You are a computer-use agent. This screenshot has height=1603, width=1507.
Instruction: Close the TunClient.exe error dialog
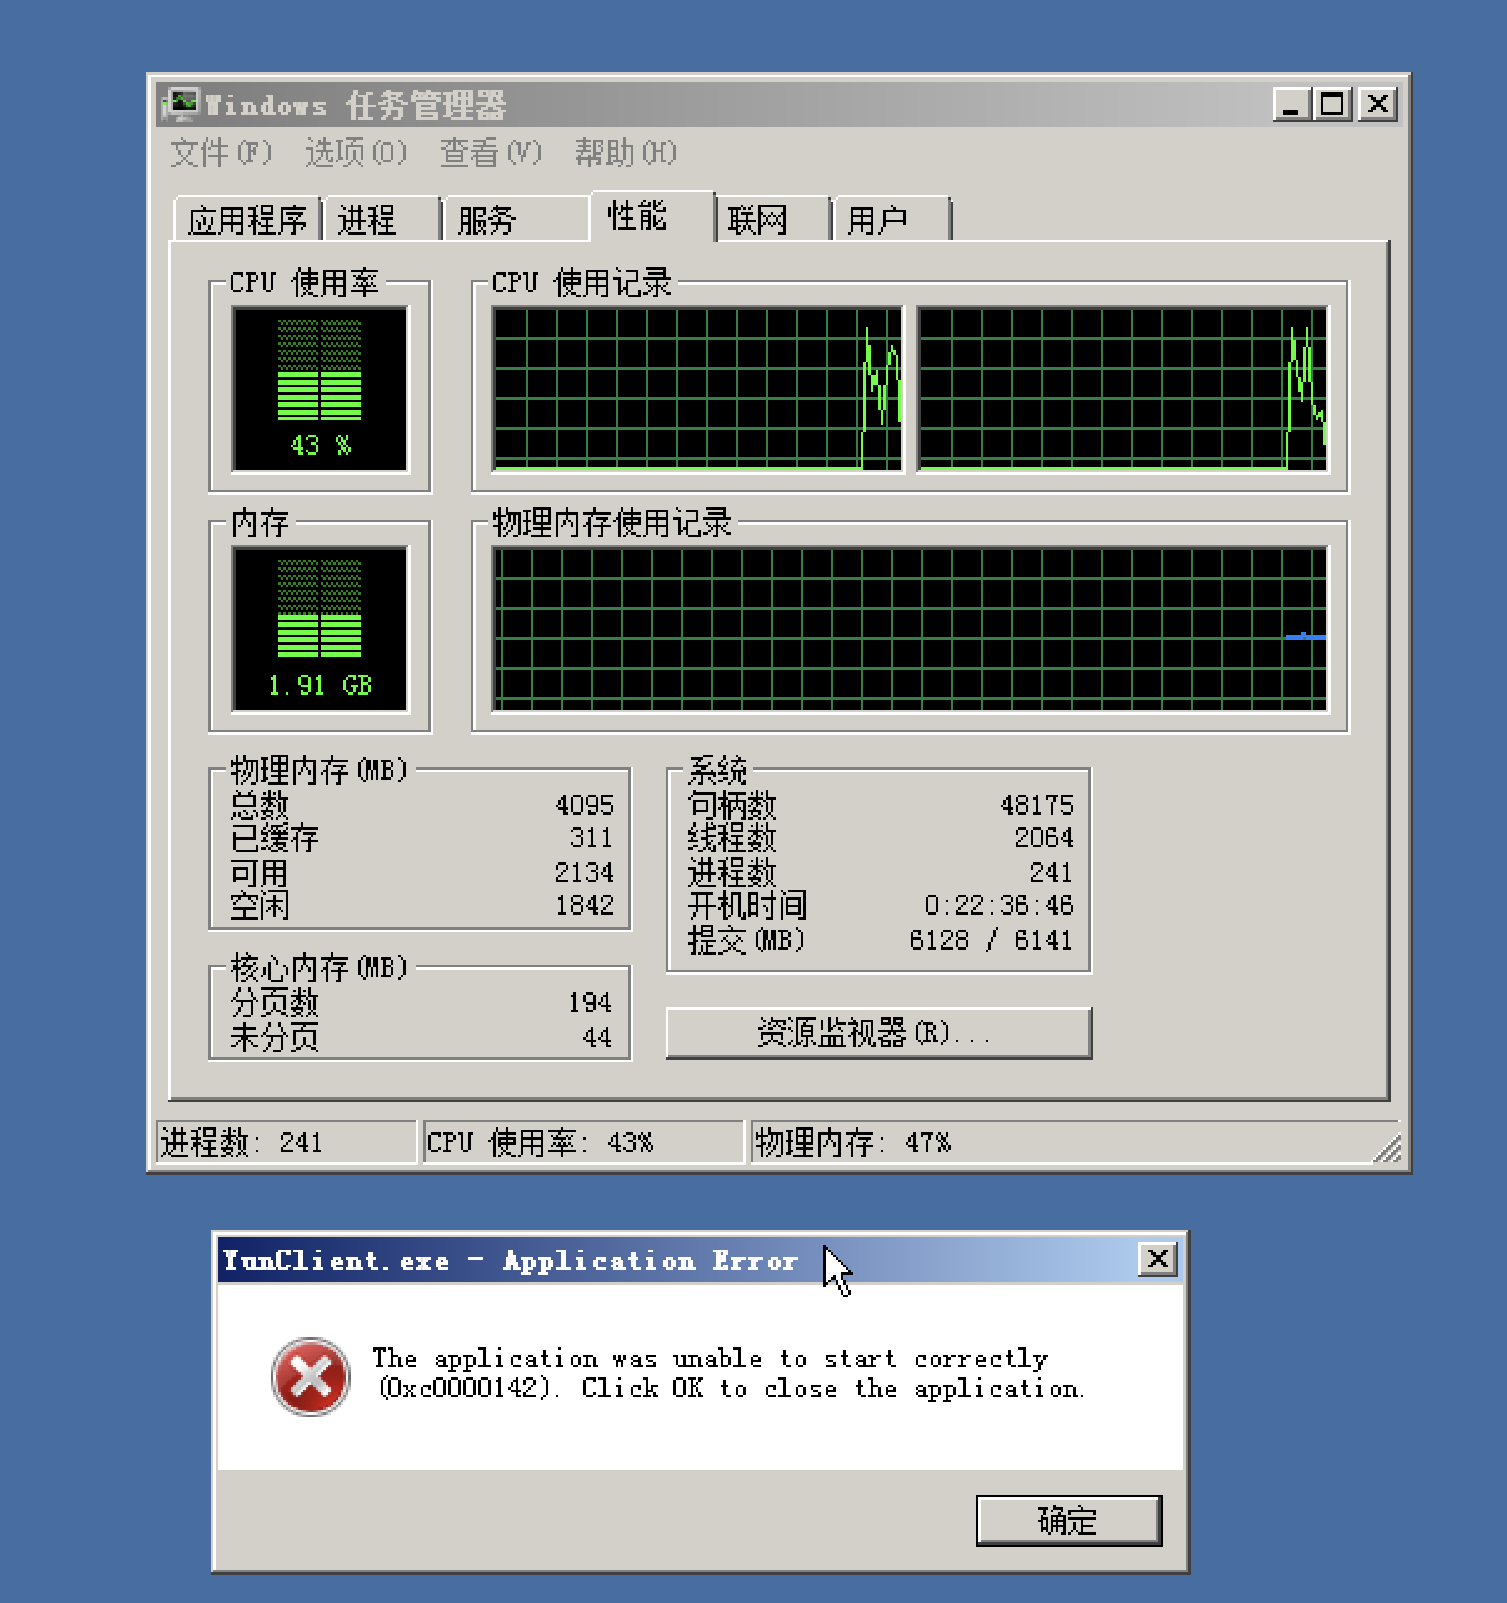[1158, 1259]
